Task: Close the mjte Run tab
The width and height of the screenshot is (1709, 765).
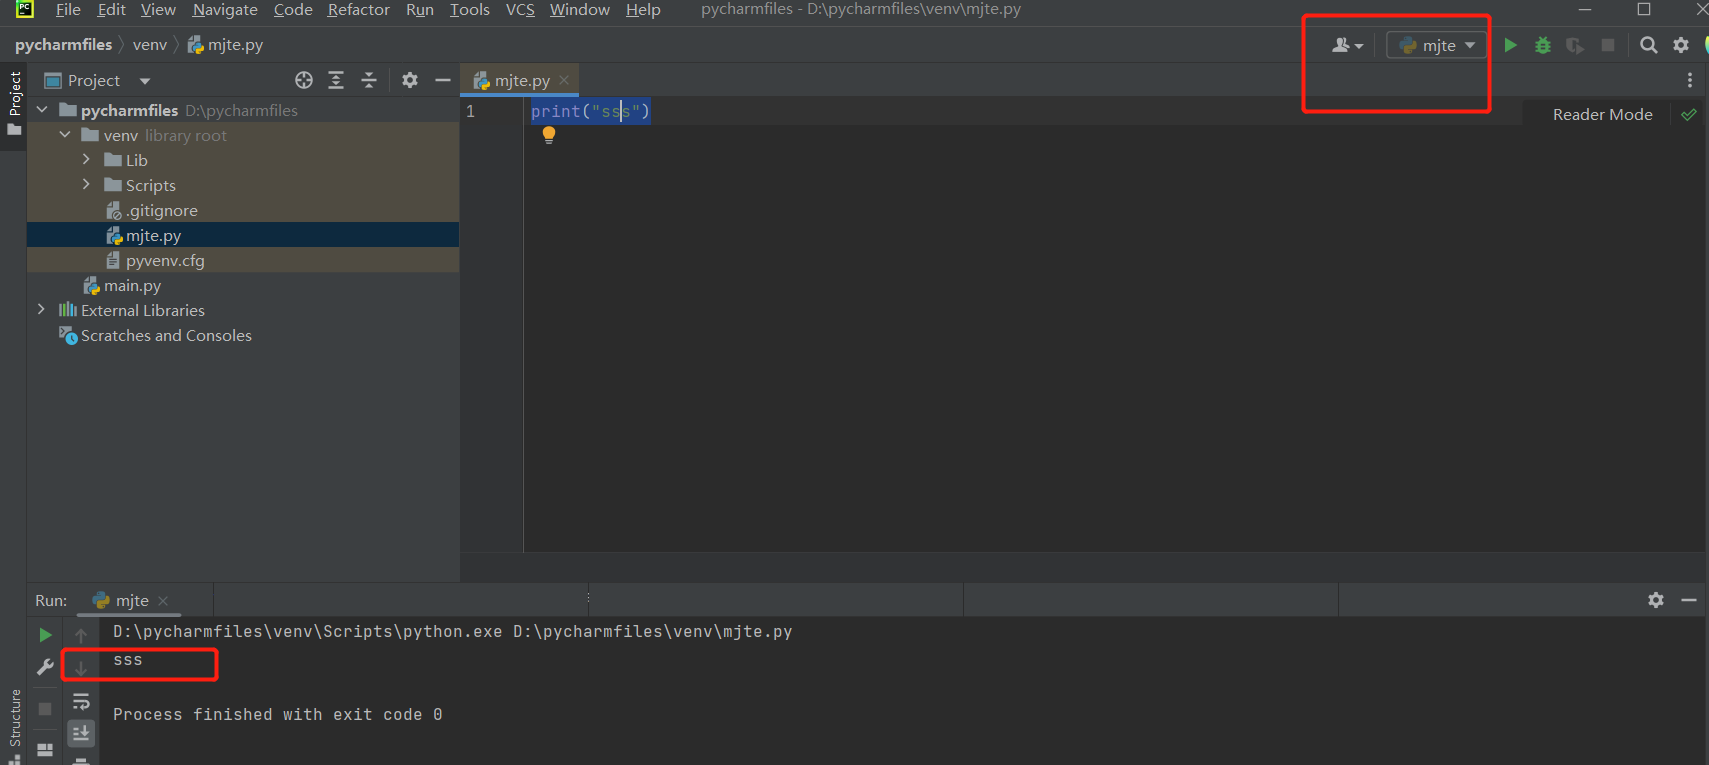Action: pos(163,601)
